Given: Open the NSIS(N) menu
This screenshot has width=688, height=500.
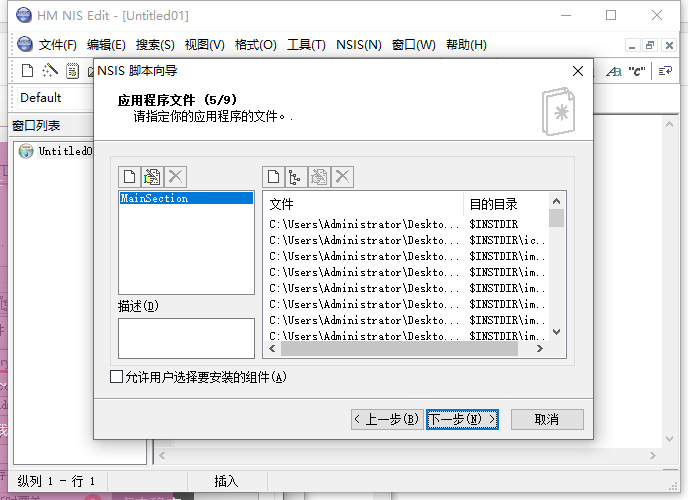Looking at the screenshot, I should (x=359, y=45).
